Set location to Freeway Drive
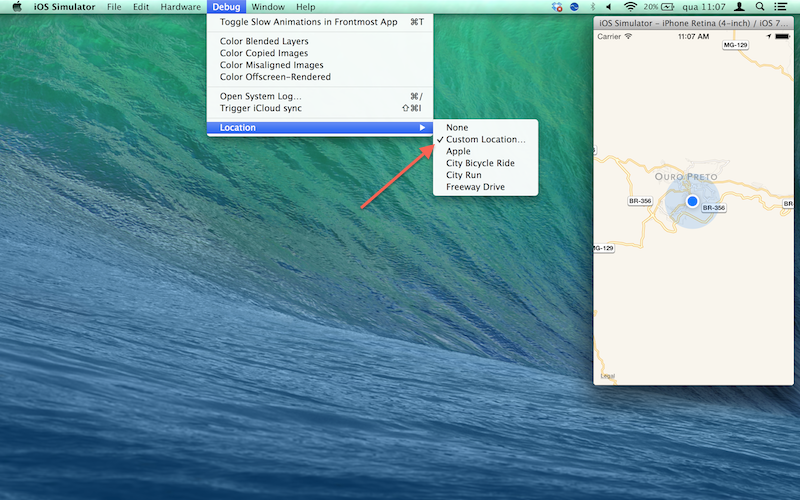 point(485,187)
